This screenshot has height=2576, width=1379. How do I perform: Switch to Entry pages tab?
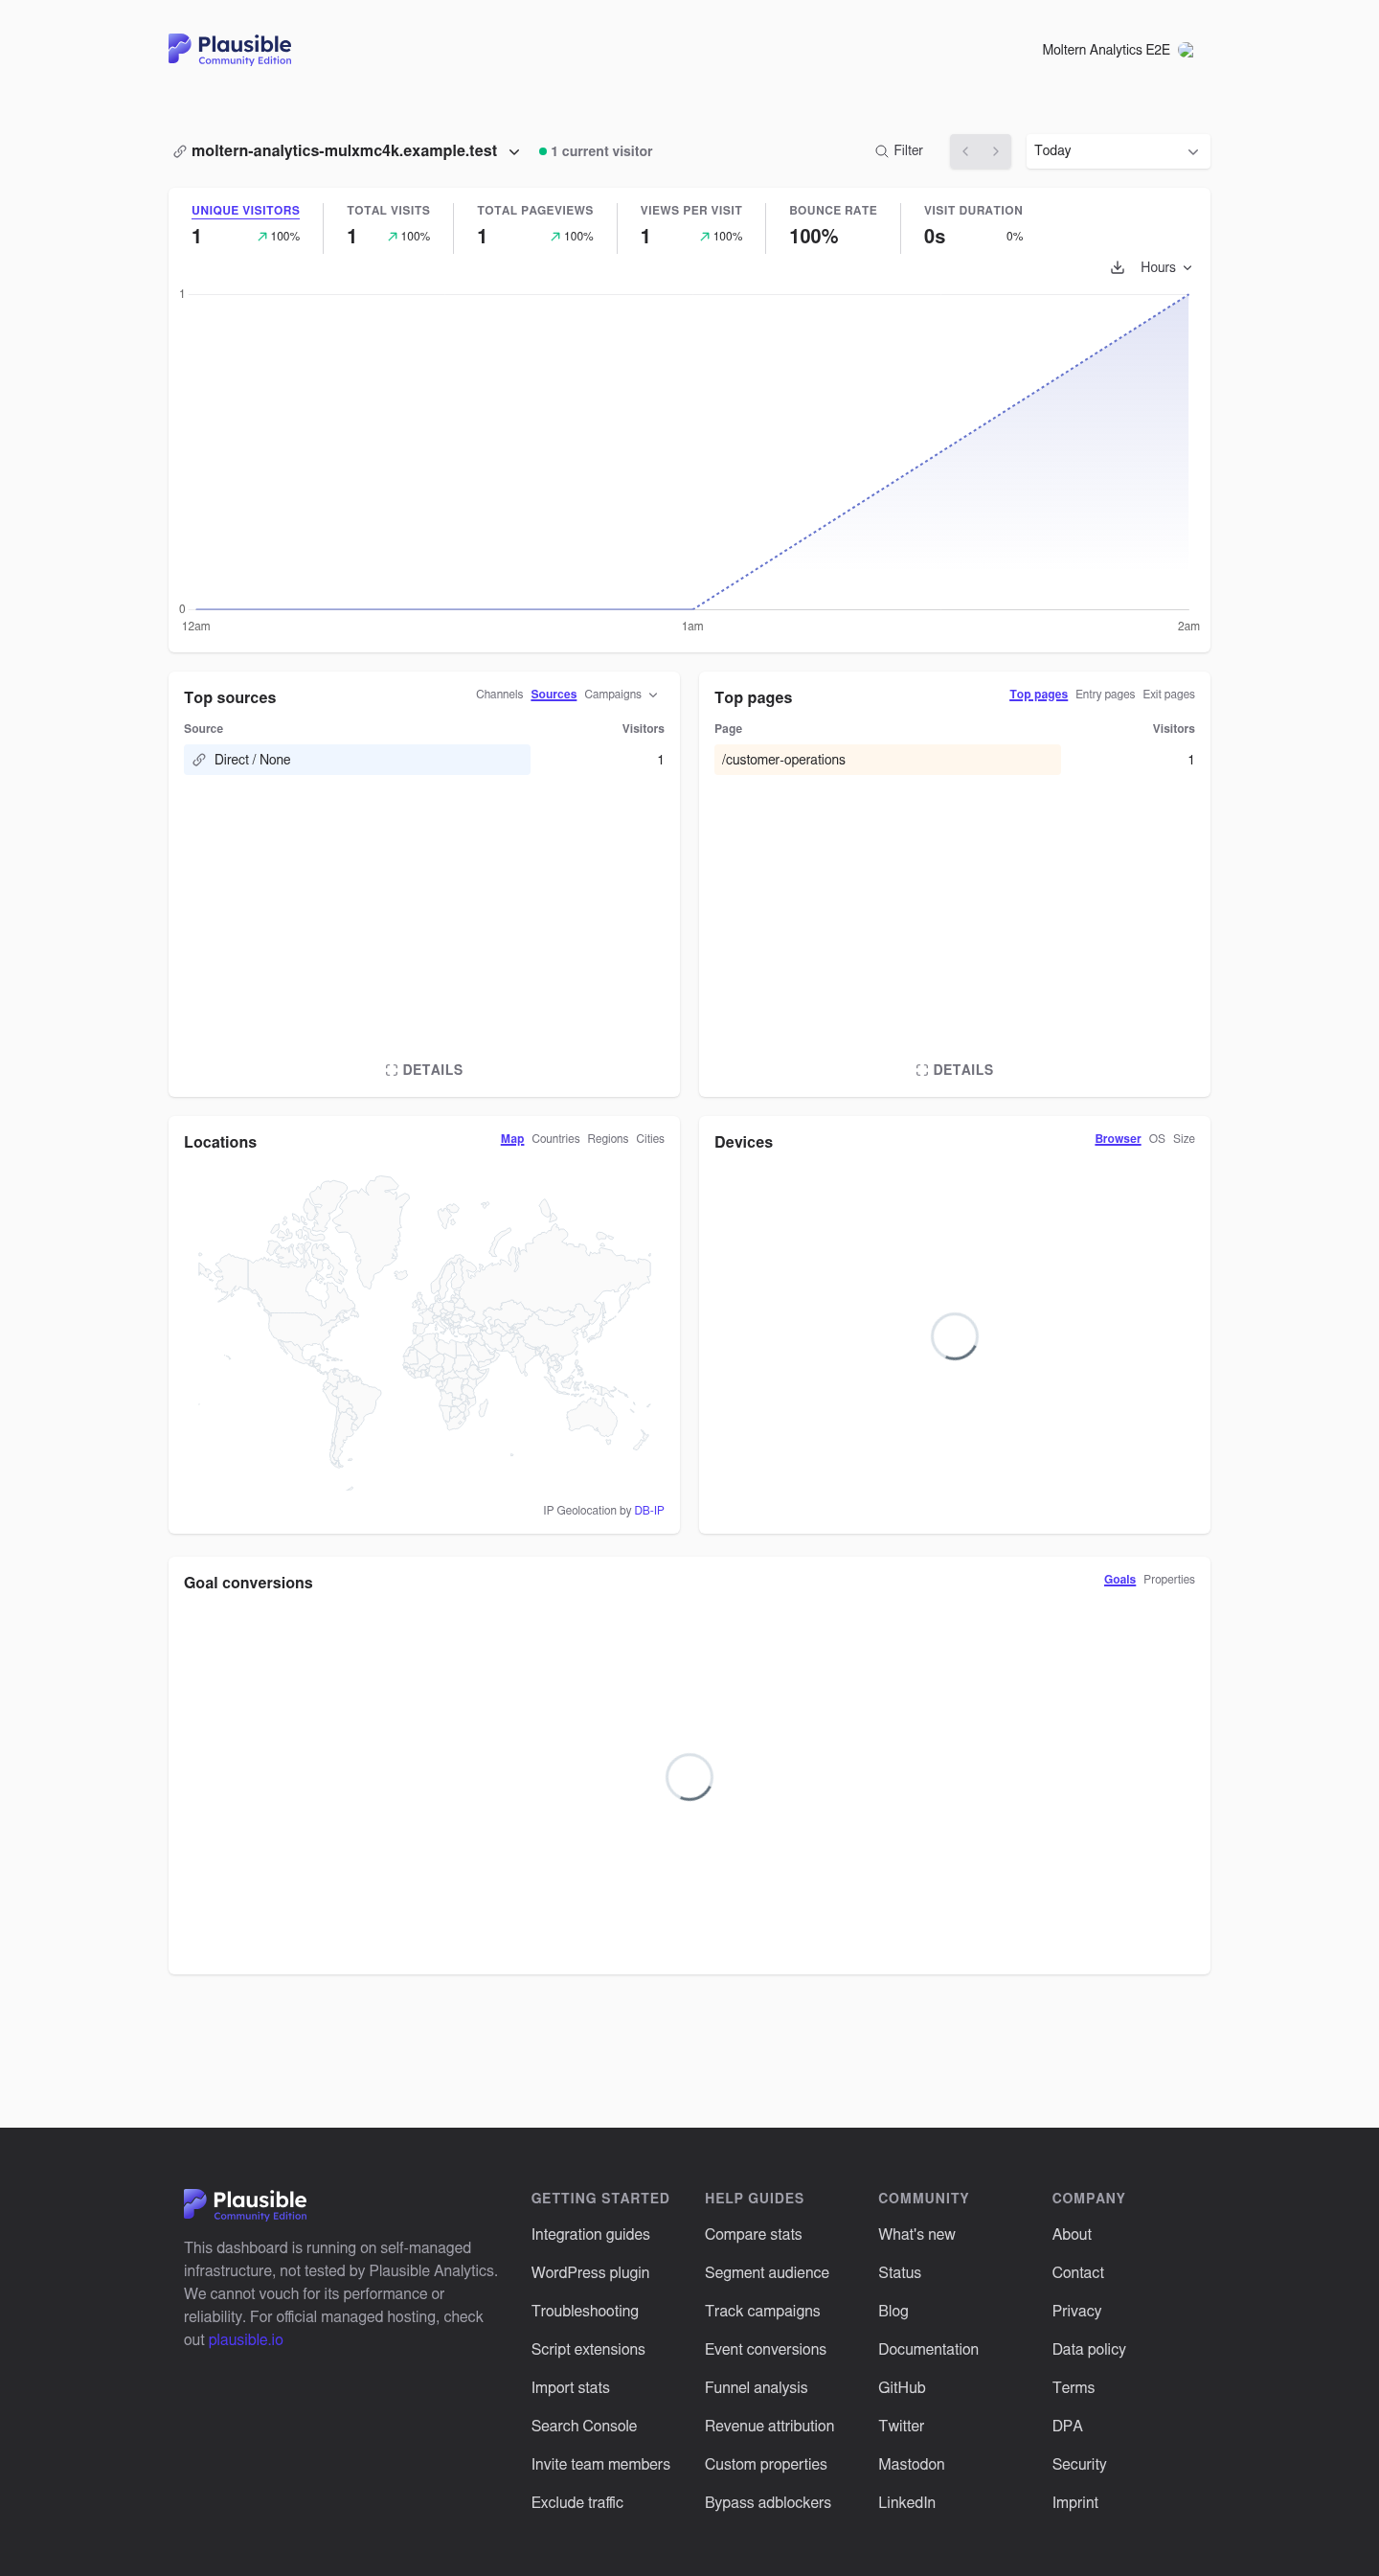tap(1105, 694)
